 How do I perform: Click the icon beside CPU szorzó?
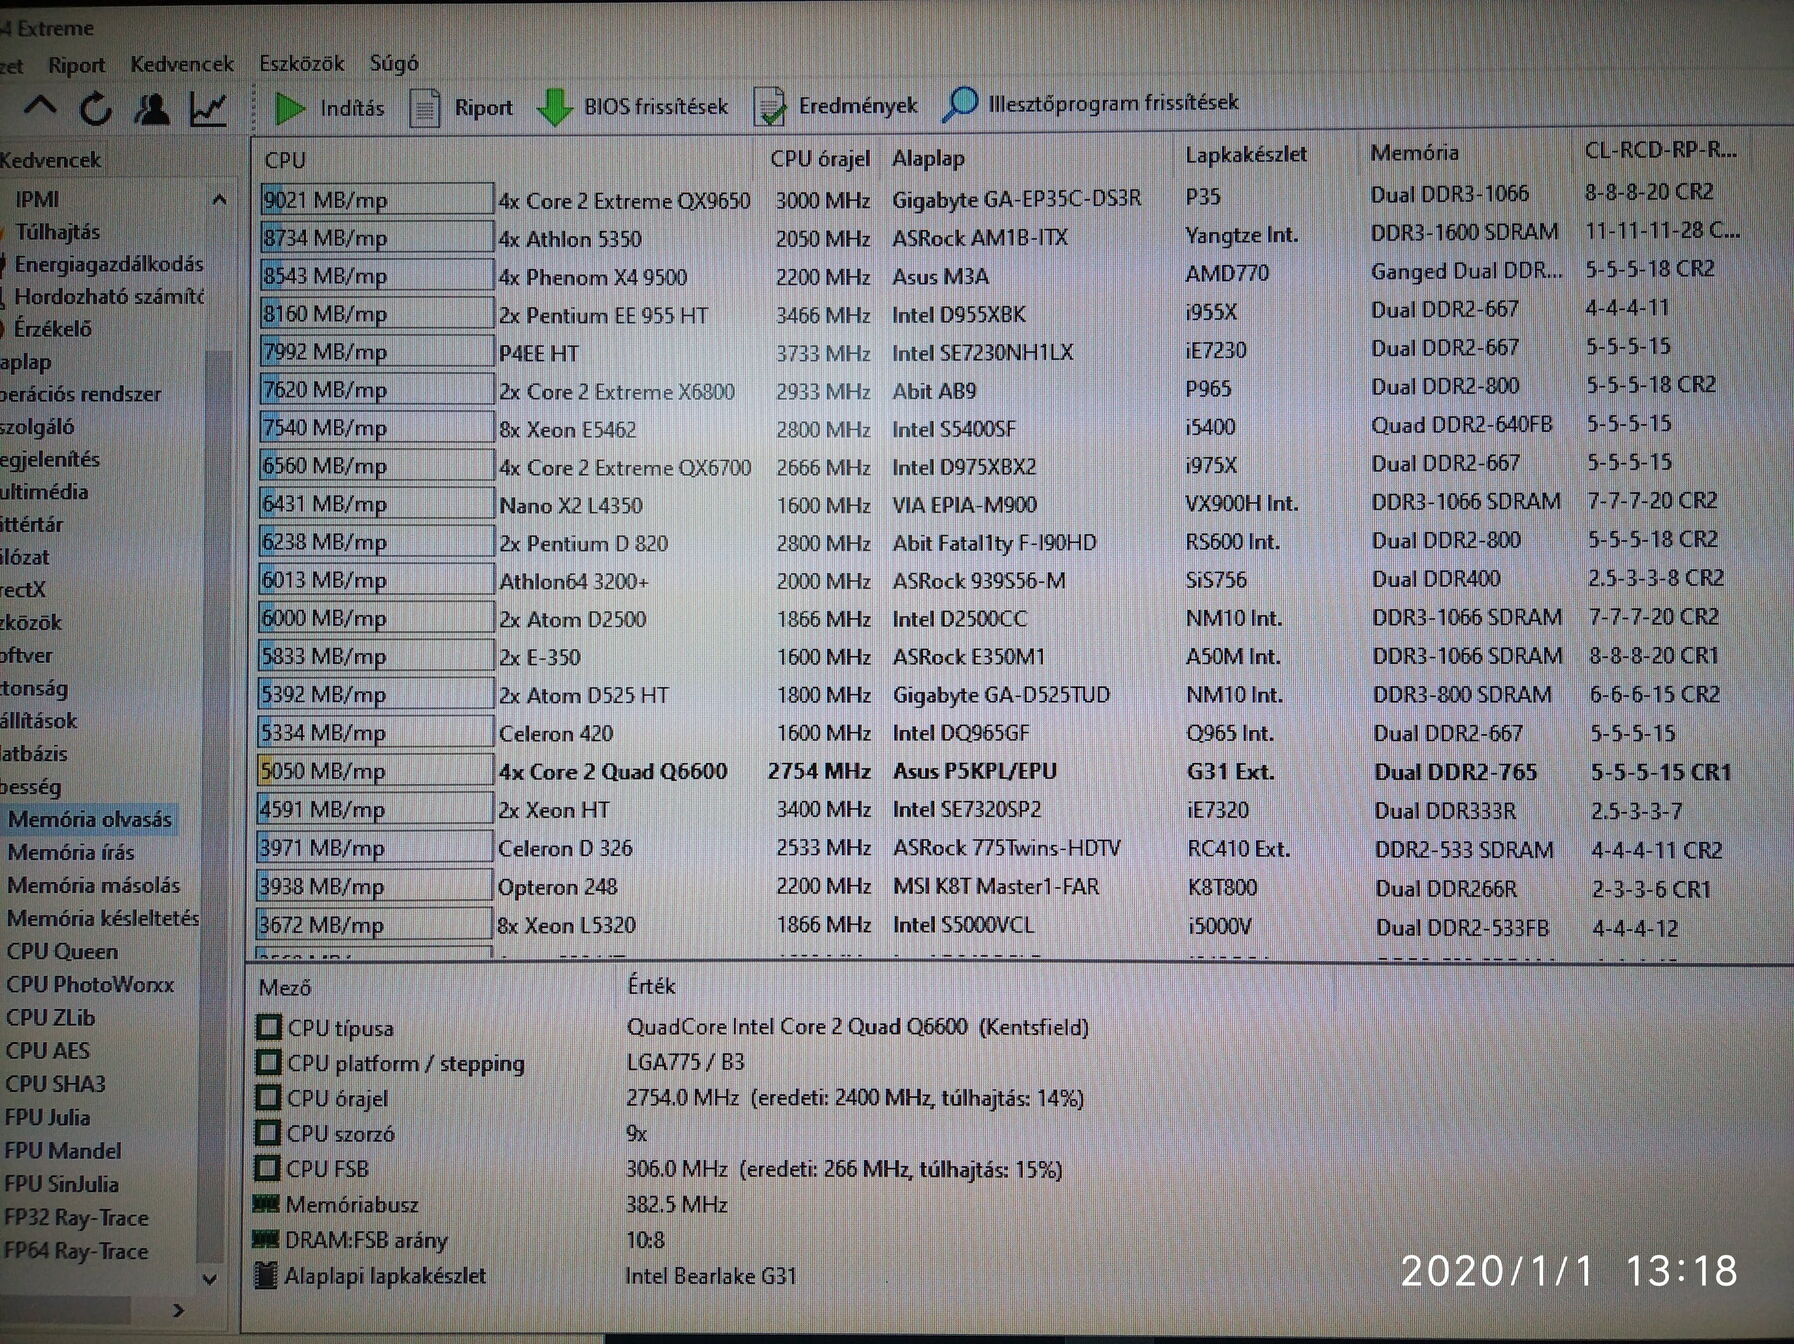click(268, 1132)
